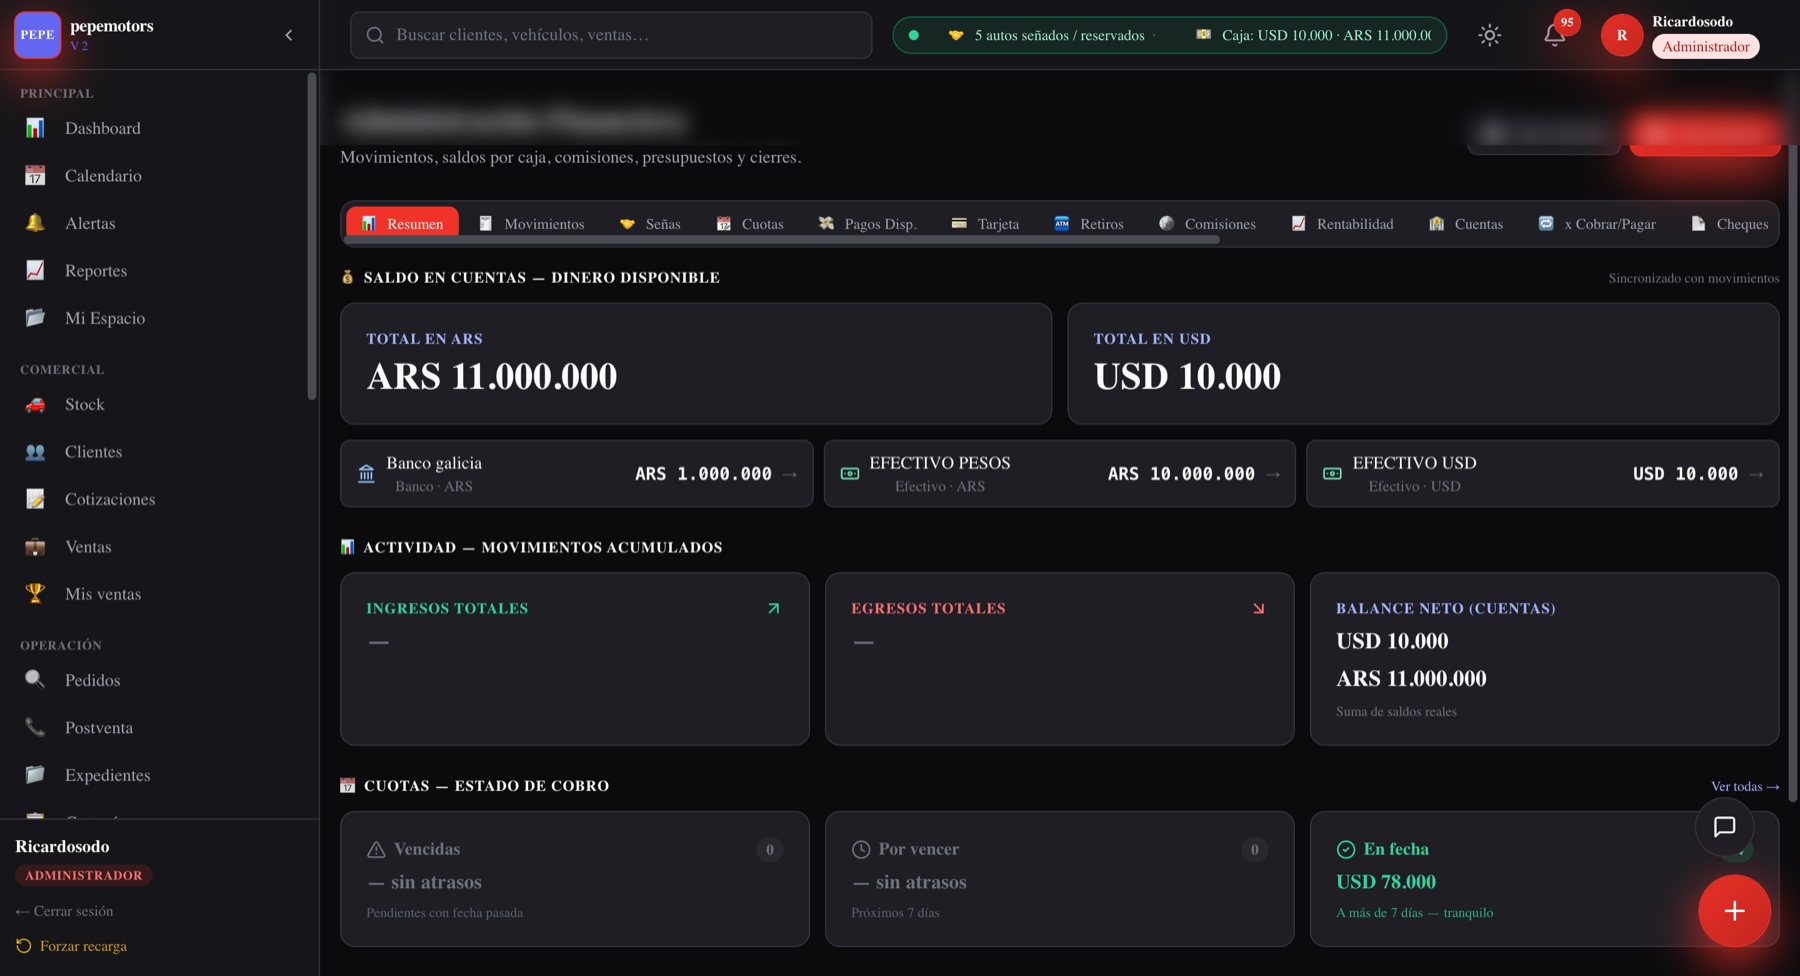This screenshot has height=976, width=1800.
Task: Click the PEPE logo icon
Action: pyautogui.click(x=37, y=35)
